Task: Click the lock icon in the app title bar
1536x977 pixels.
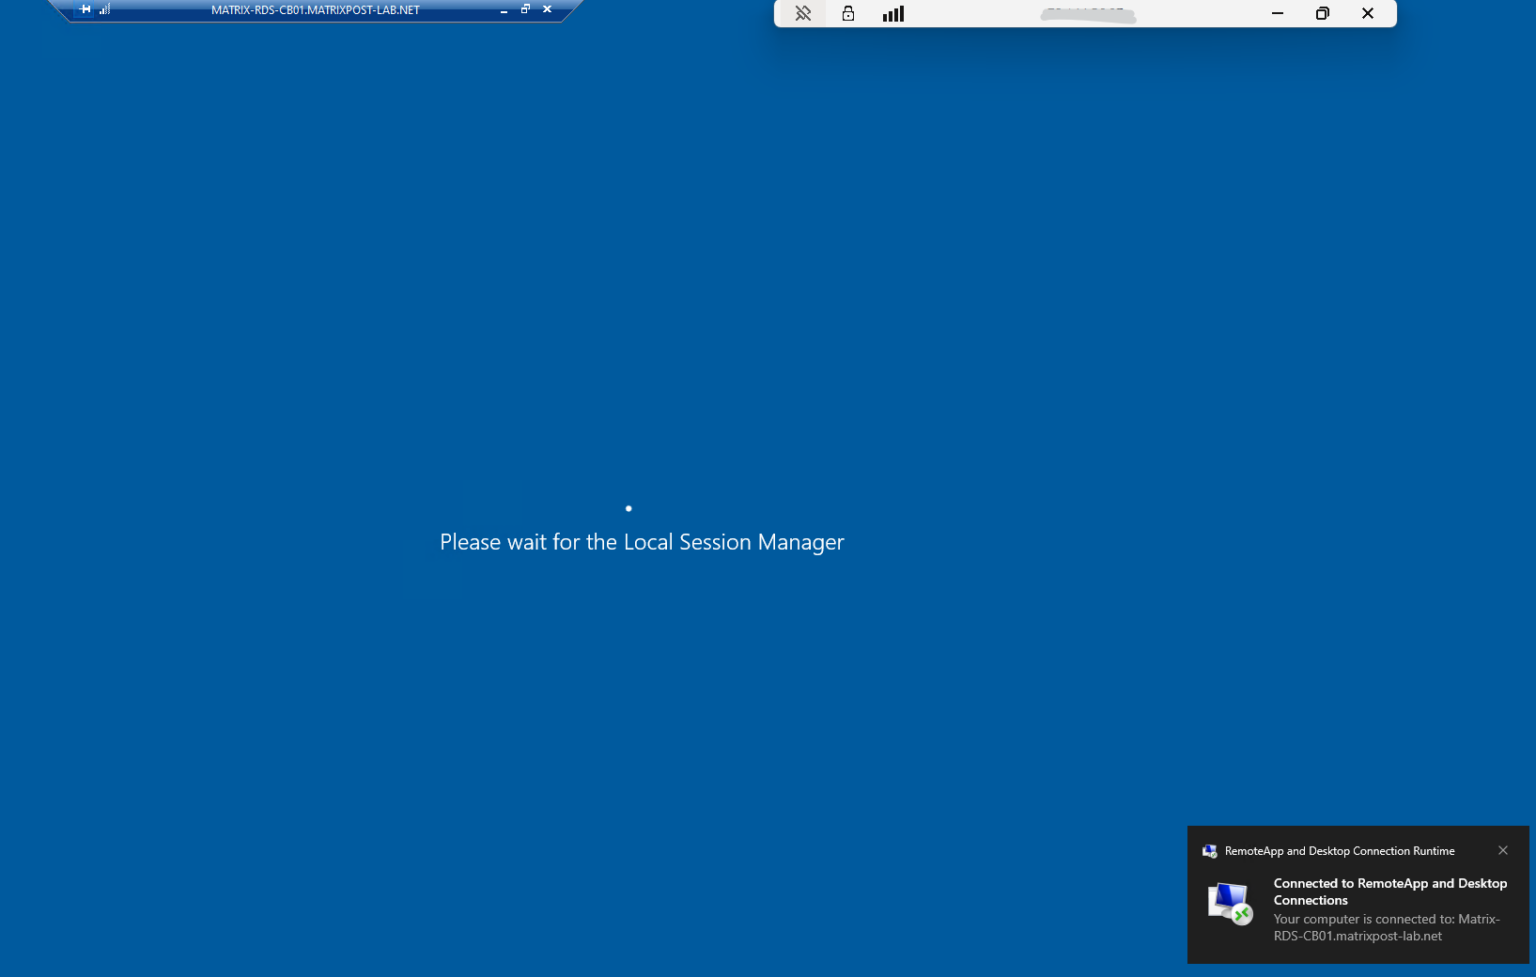Action: coord(847,13)
